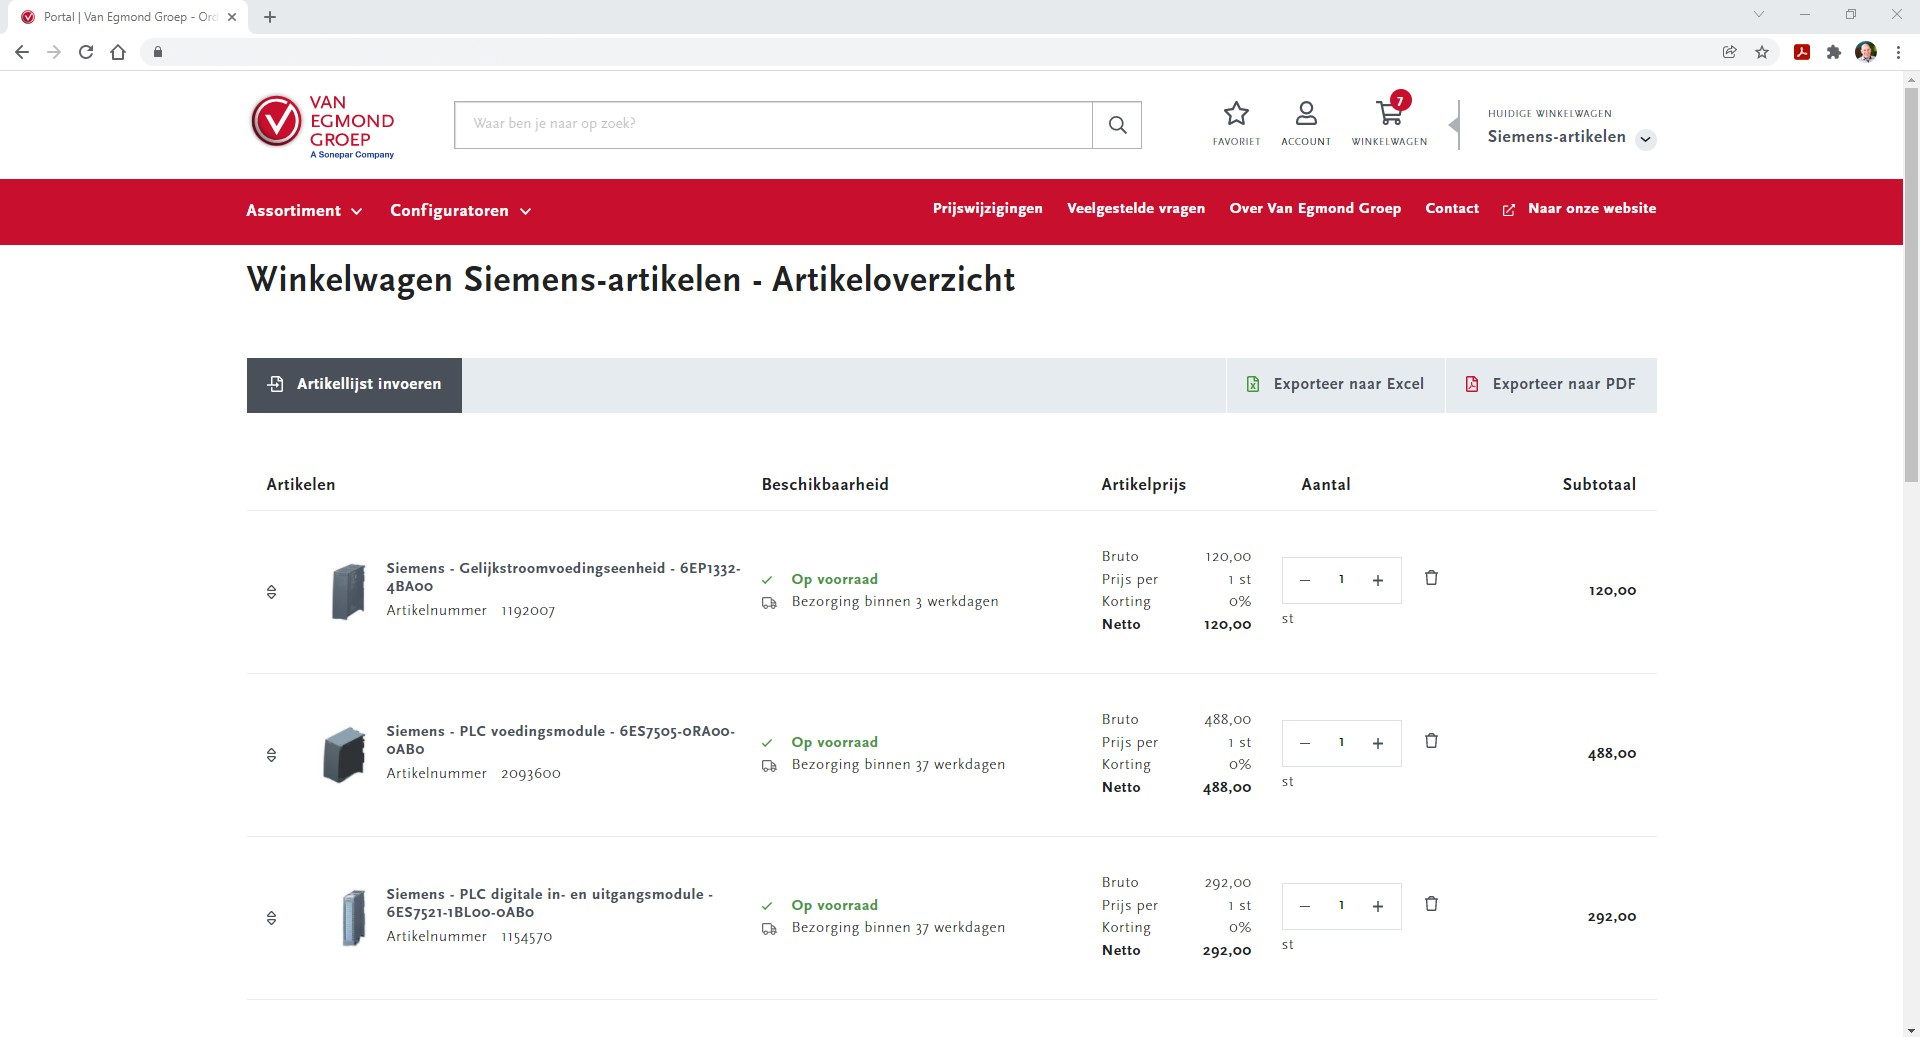Bookmark page with star icon
The image size is (1920, 1037).
click(x=1762, y=52)
